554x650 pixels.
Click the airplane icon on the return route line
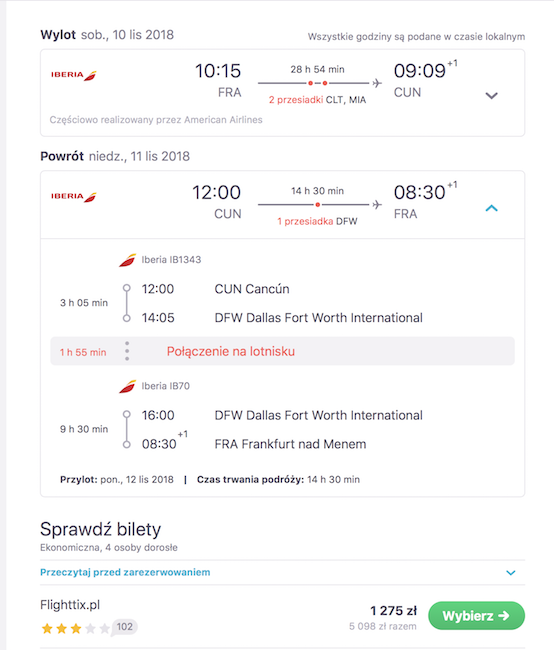point(377,205)
